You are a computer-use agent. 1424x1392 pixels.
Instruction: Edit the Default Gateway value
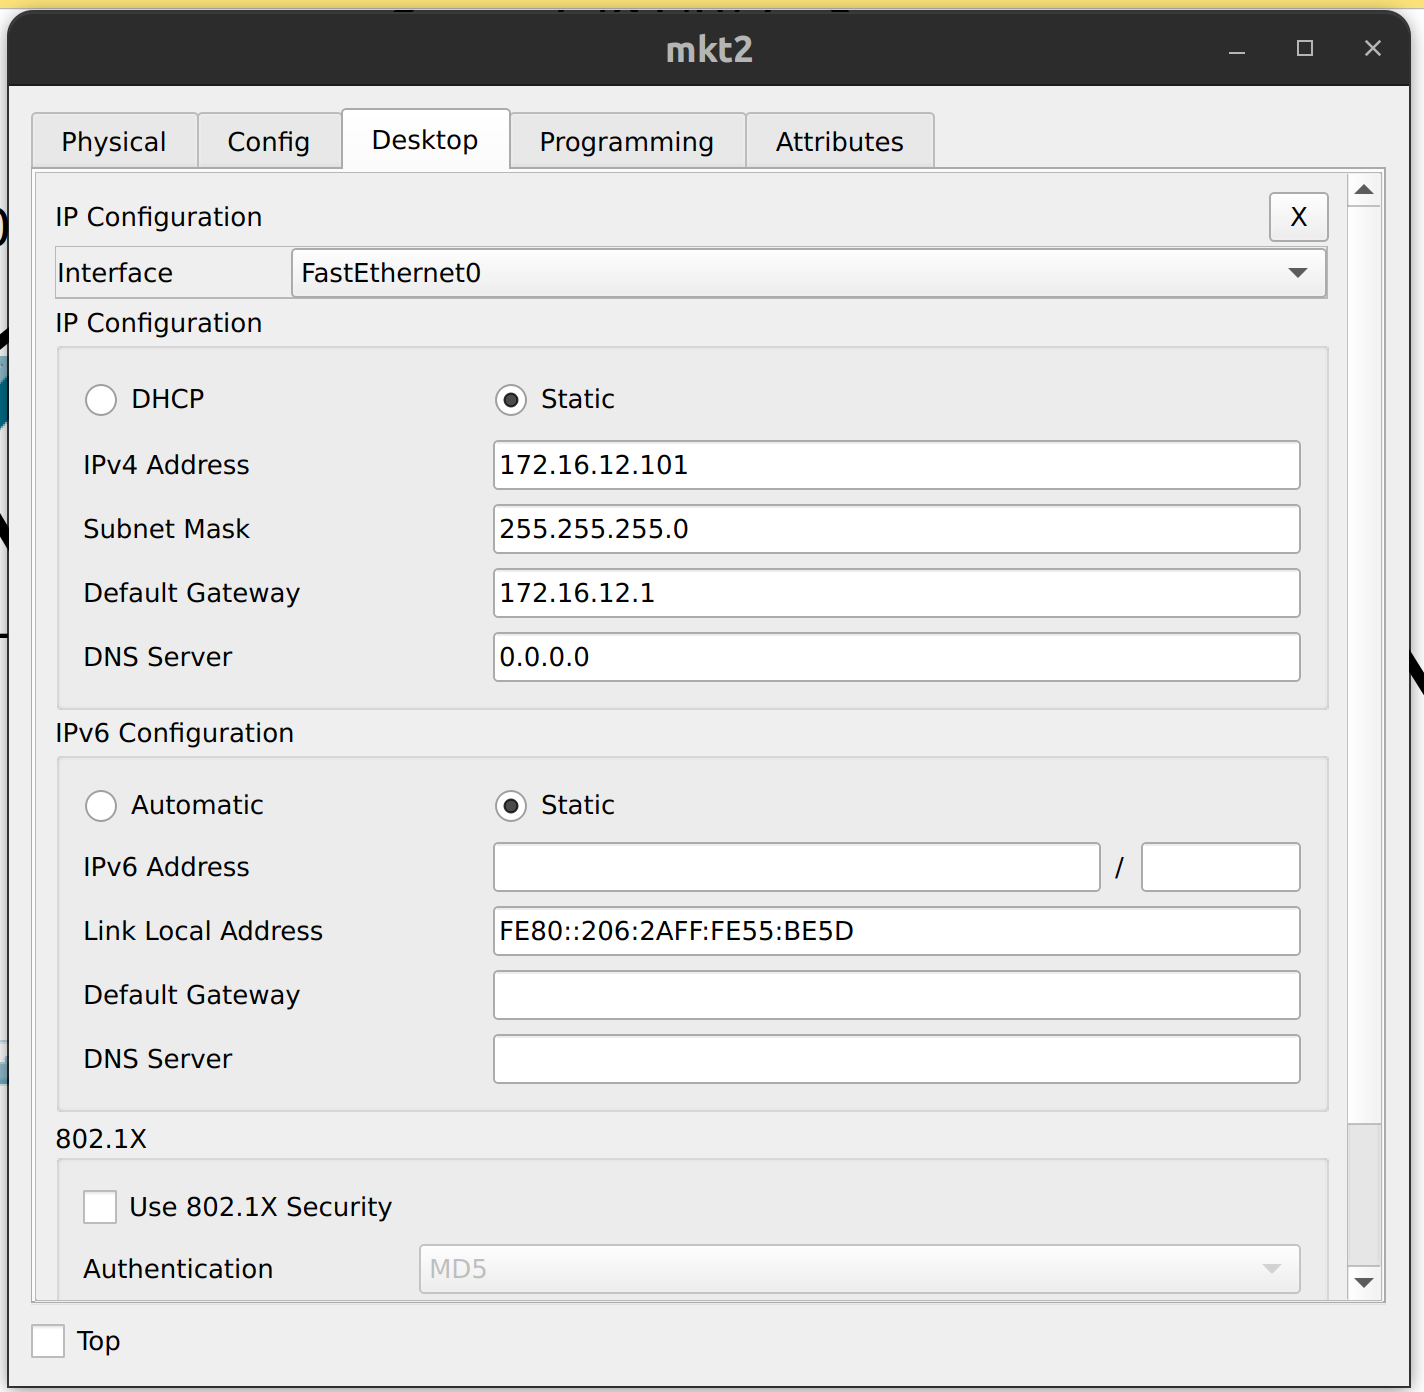895,593
